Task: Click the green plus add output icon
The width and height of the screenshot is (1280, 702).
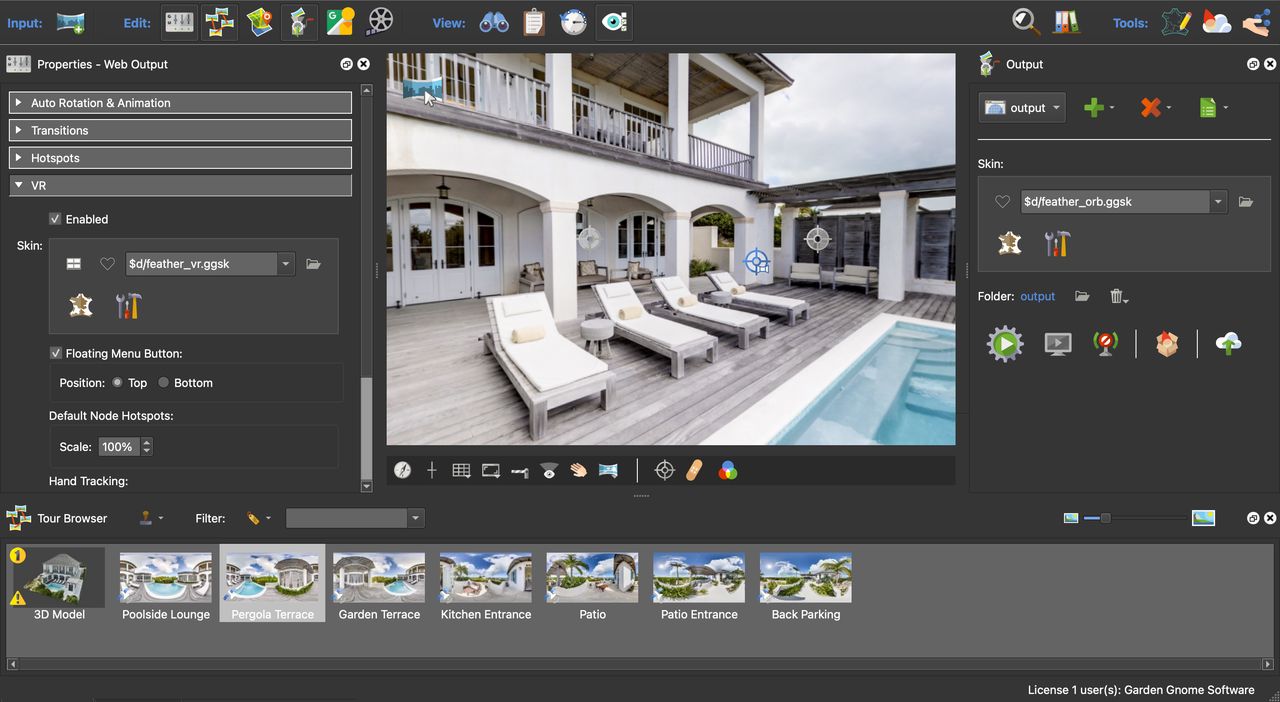Action: click(1093, 108)
